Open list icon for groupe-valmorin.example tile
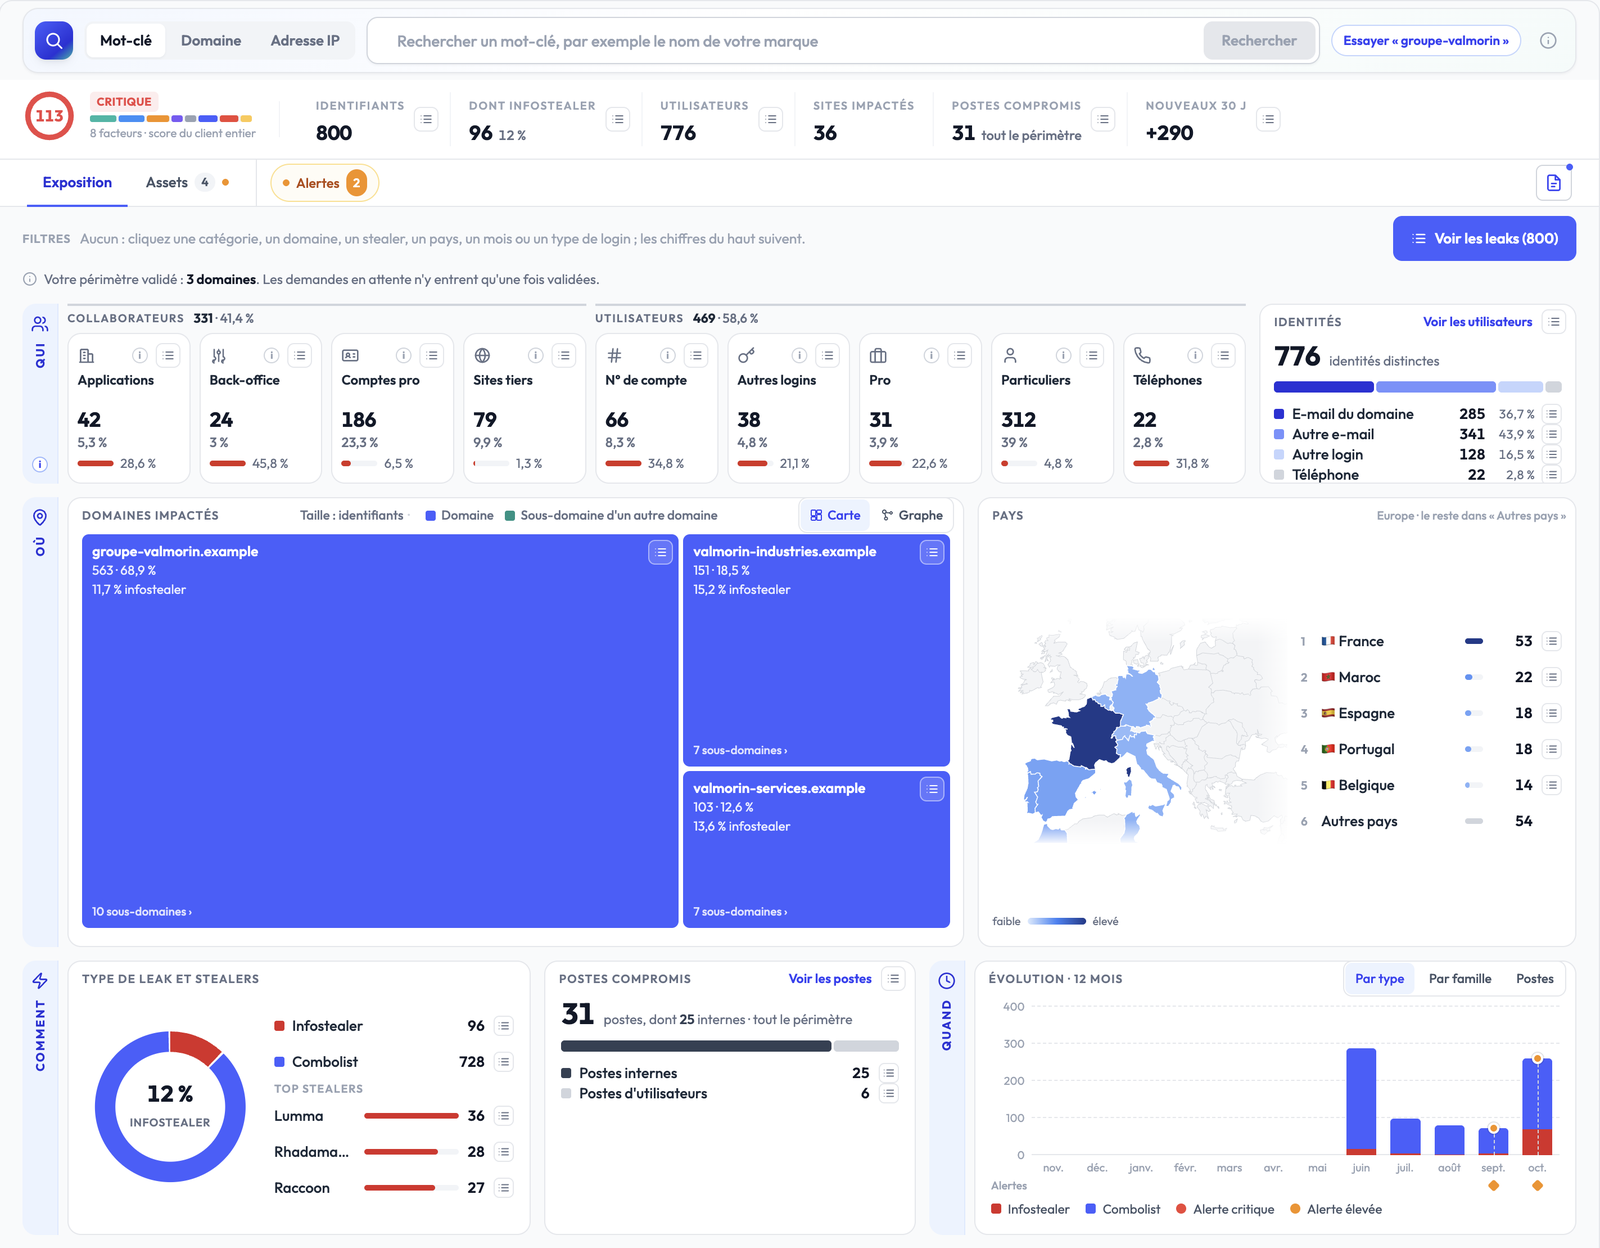This screenshot has width=1600, height=1248. coord(660,552)
